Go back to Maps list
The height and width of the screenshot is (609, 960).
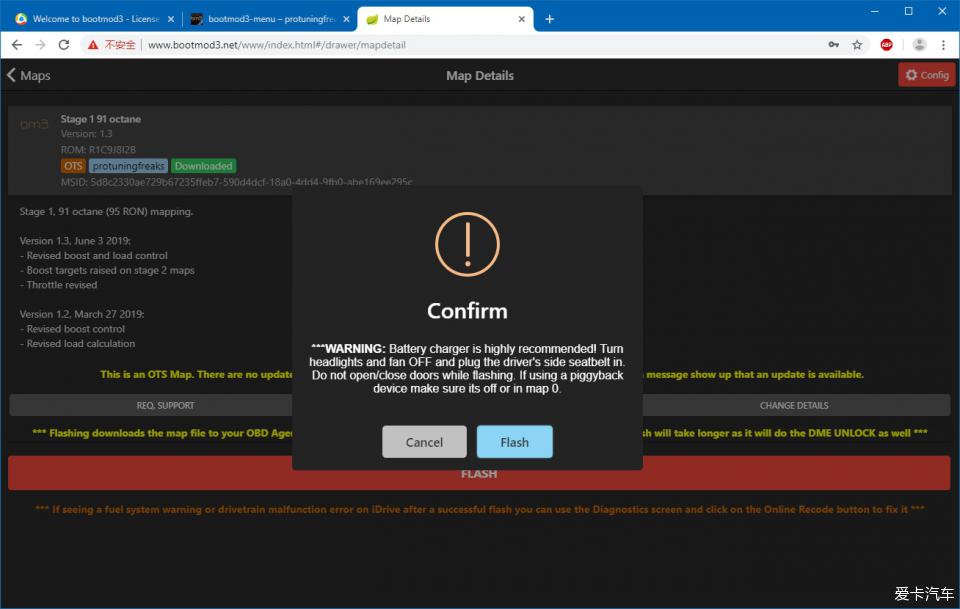(x=29, y=75)
